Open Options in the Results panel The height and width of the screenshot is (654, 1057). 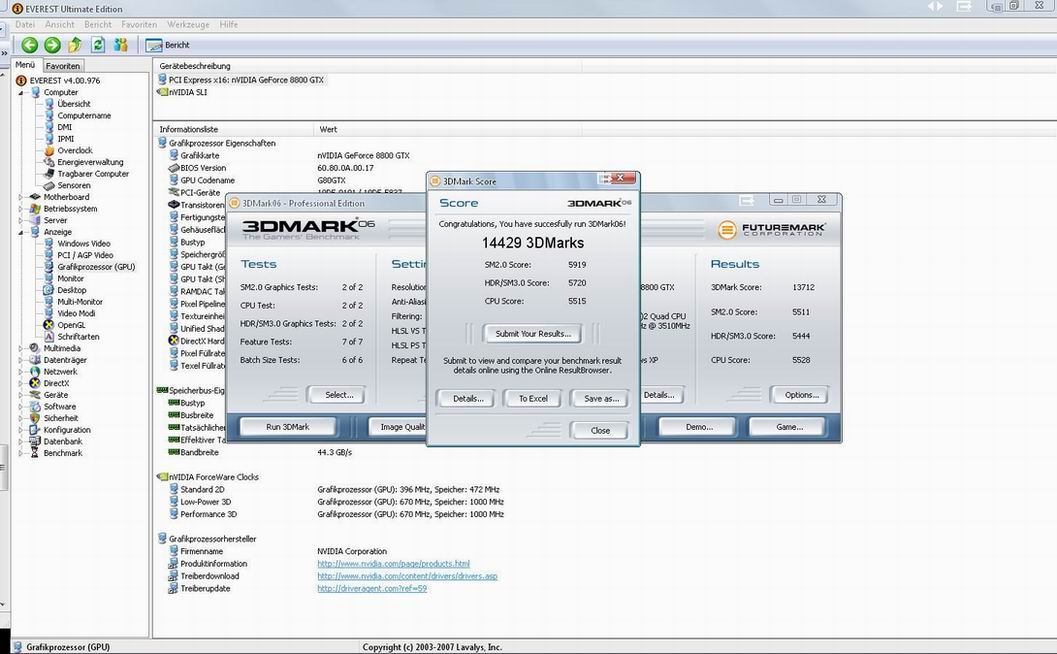801,395
